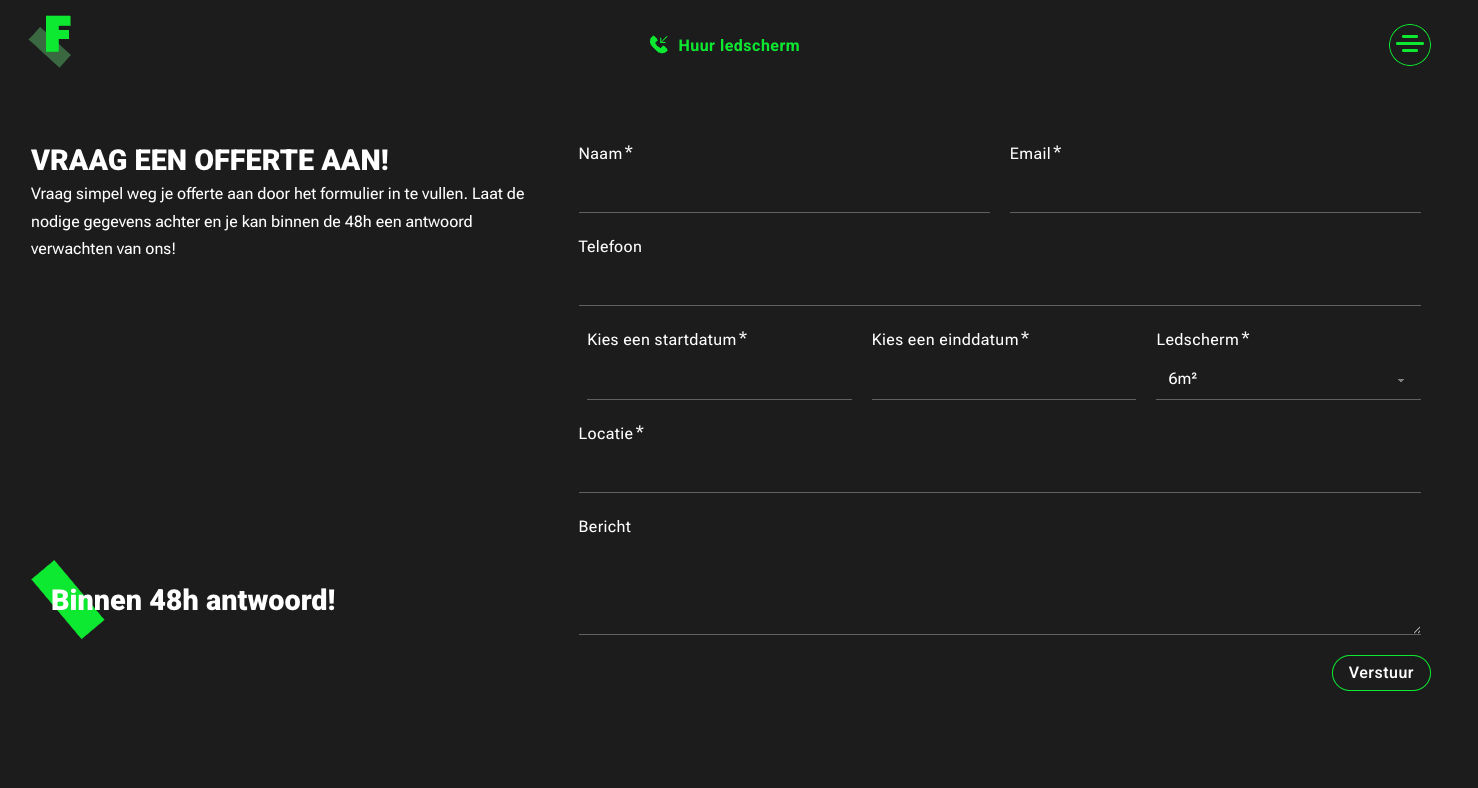The height and width of the screenshot is (788, 1478).
Task: Click the 'Kies een einddatum' label
Action: [945, 340]
